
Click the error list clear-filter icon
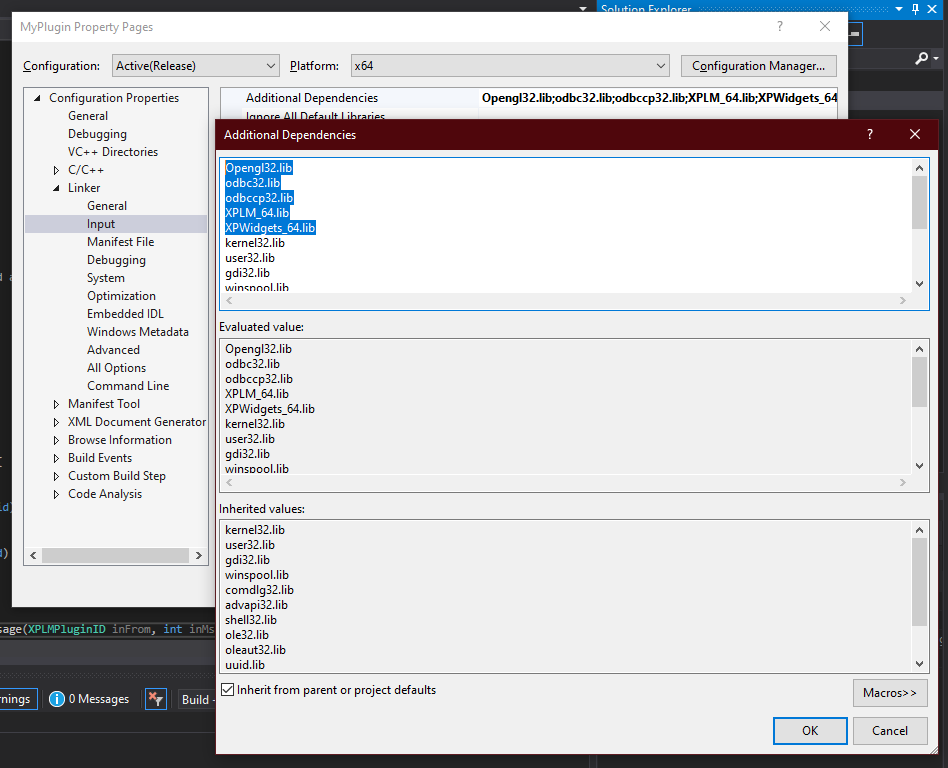pyautogui.click(x=155, y=699)
